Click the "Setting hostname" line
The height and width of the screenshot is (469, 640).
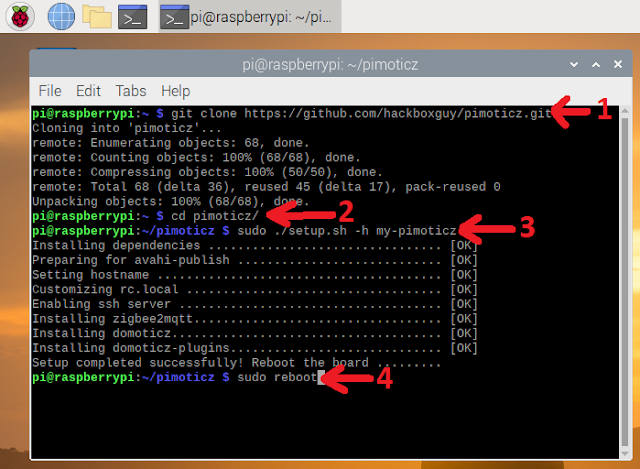(255, 275)
